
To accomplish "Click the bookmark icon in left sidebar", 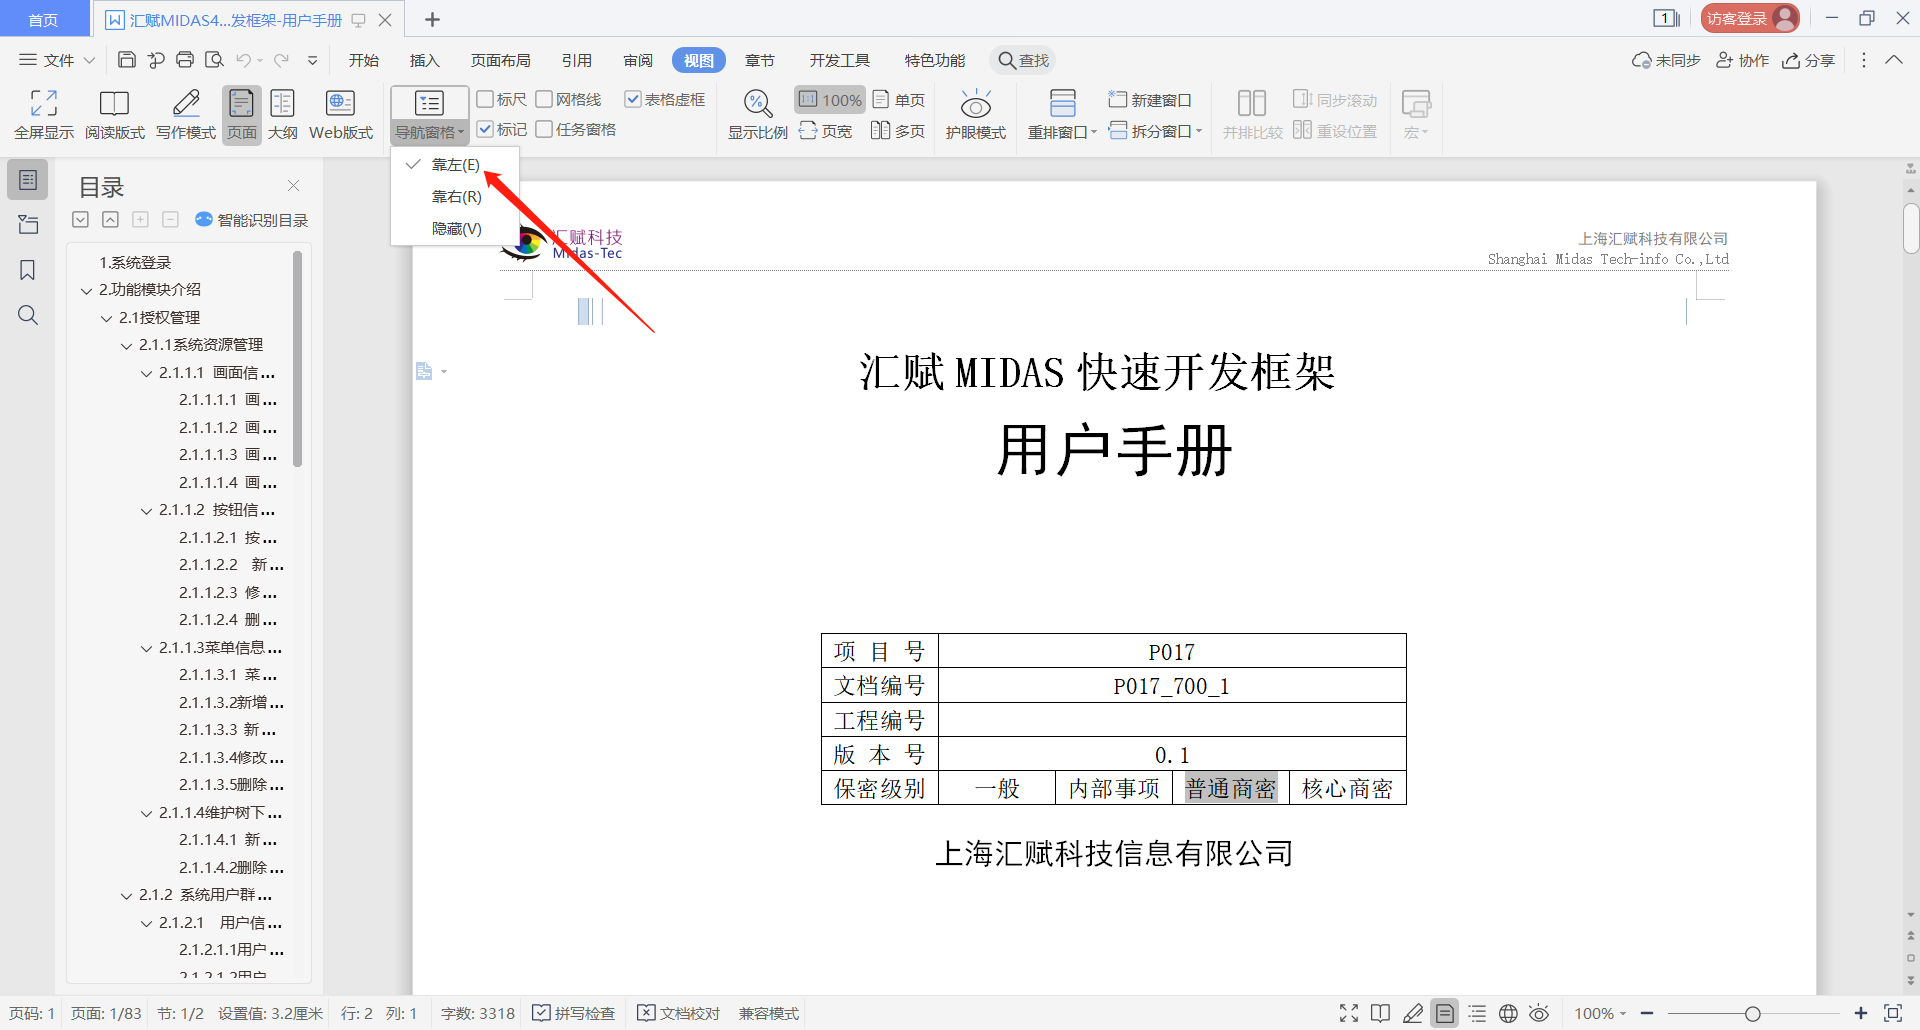I will click(28, 270).
